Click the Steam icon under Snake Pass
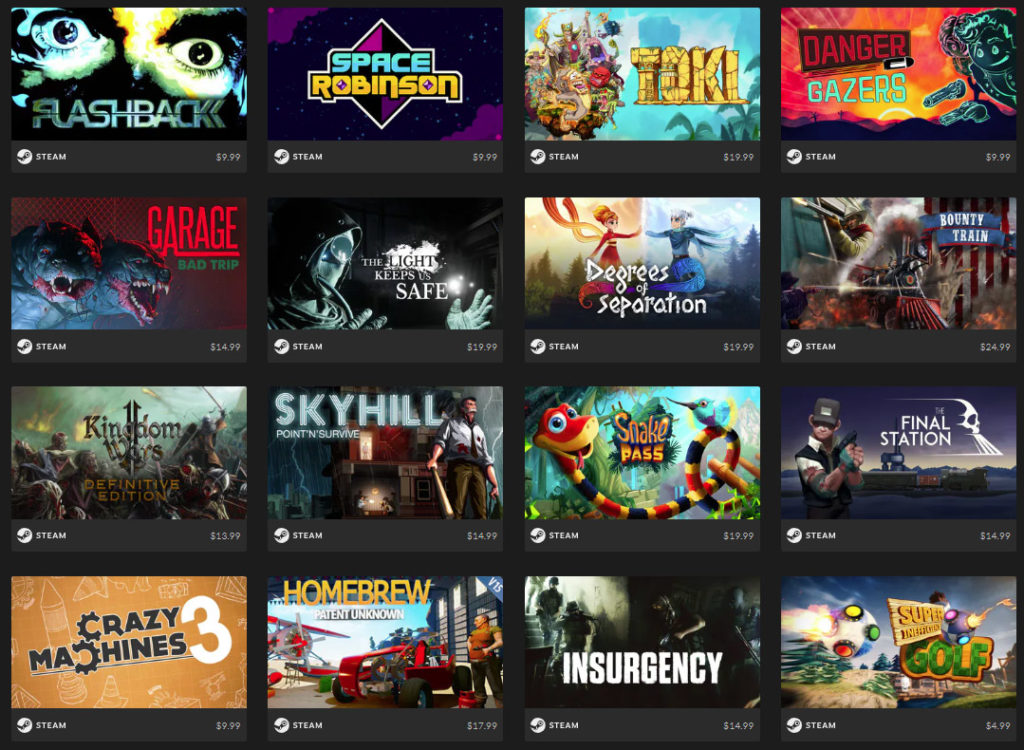The width and height of the screenshot is (1024, 750). 537,535
